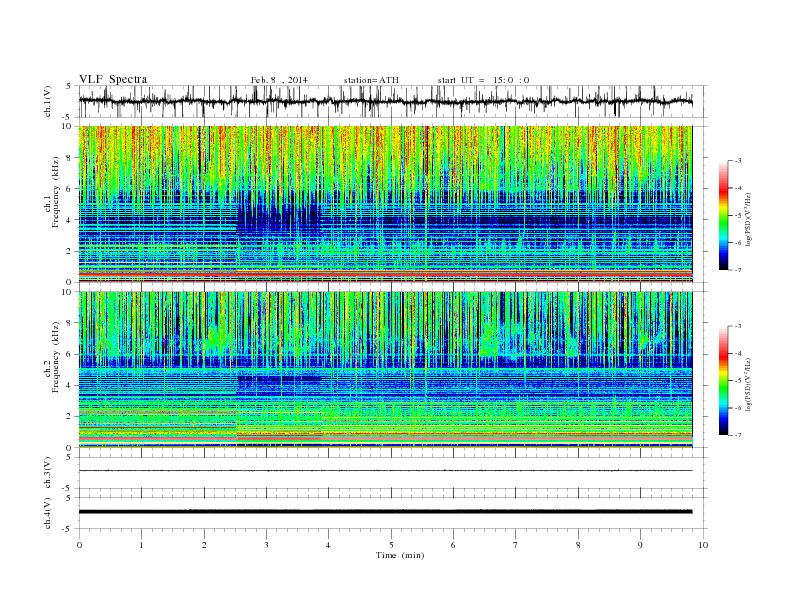Click tick label 8 on the Time axis

578,545
